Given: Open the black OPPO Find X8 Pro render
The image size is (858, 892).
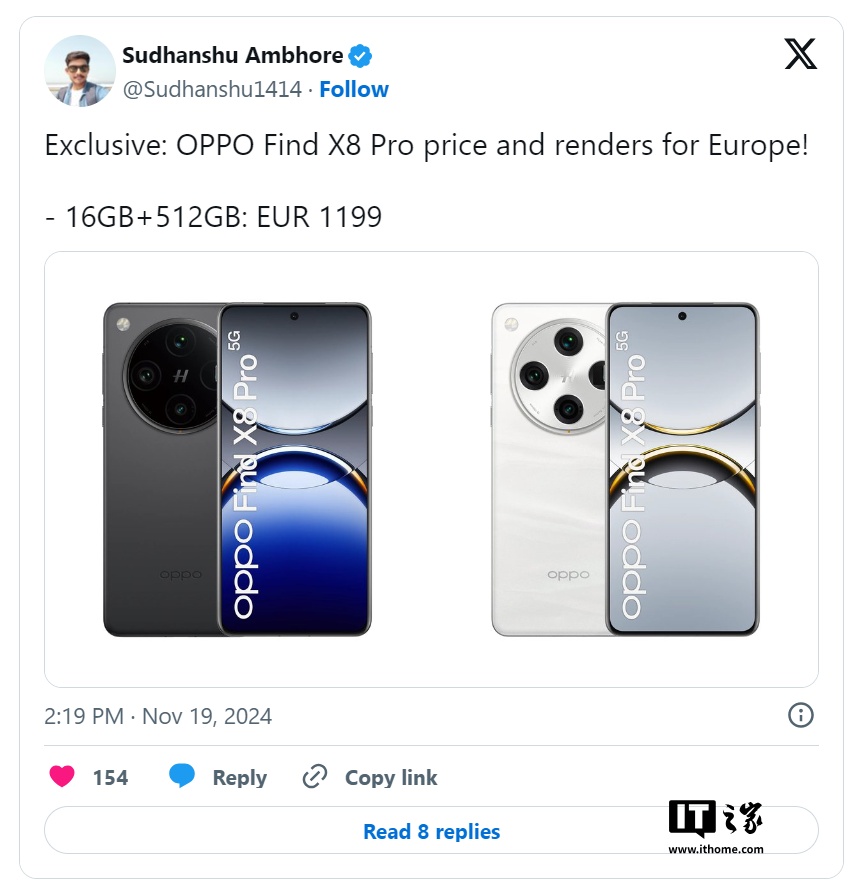Looking at the screenshot, I should click(x=237, y=469).
